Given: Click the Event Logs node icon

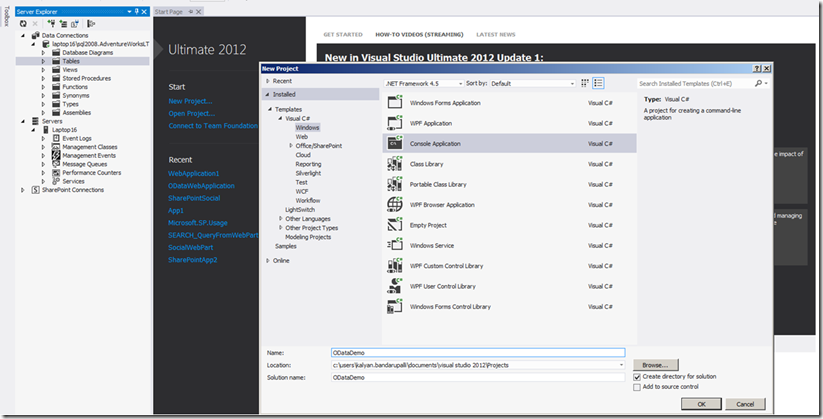Looking at the screenshot, I should coord(56,138).
